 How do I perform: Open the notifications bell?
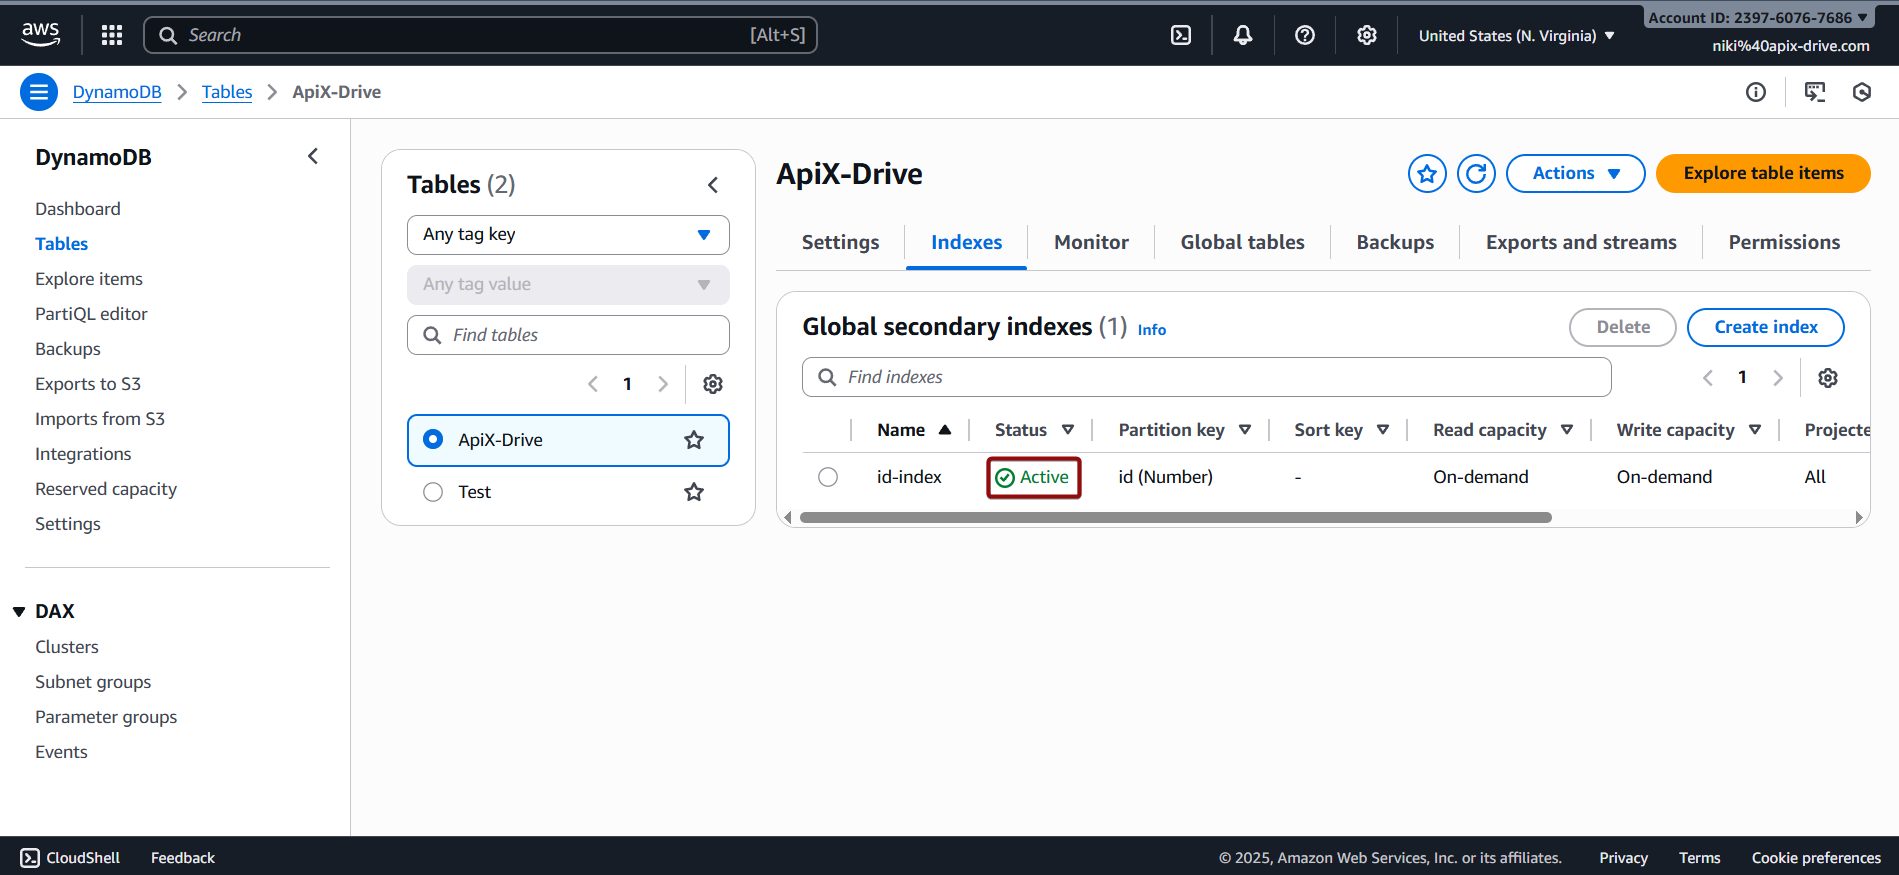pos(1243,35)
